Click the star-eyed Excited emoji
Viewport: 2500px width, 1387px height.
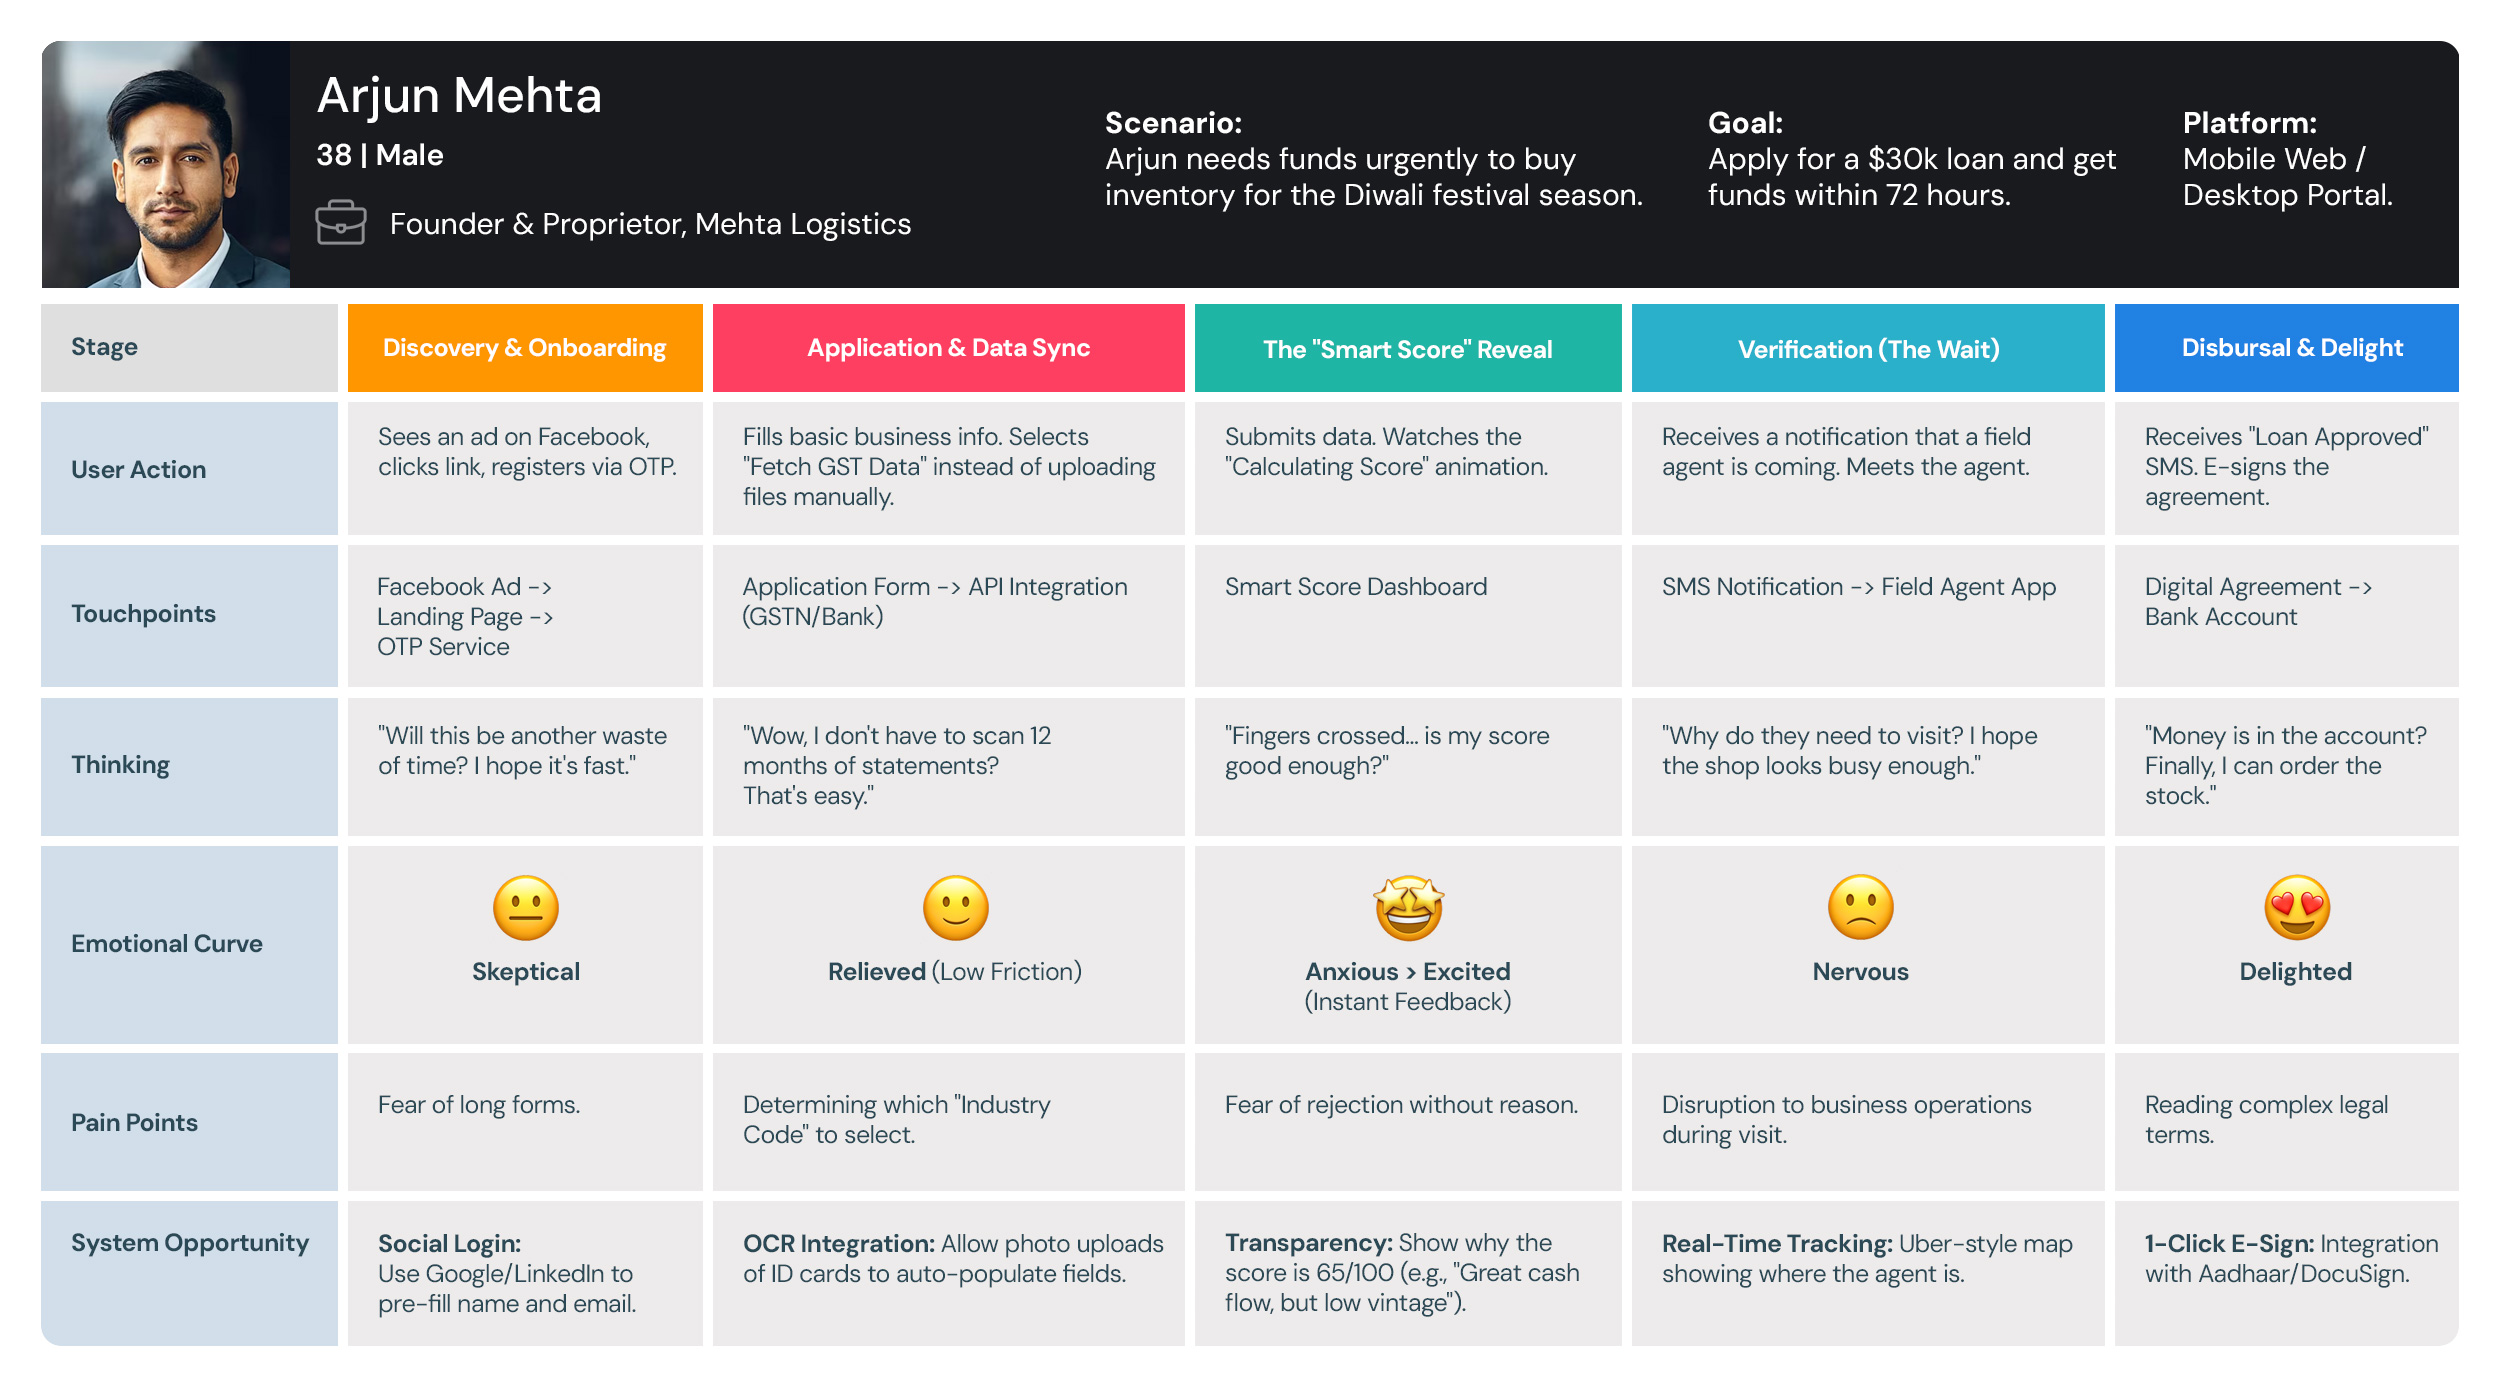pyautogui.click(x=1408, y=908)
